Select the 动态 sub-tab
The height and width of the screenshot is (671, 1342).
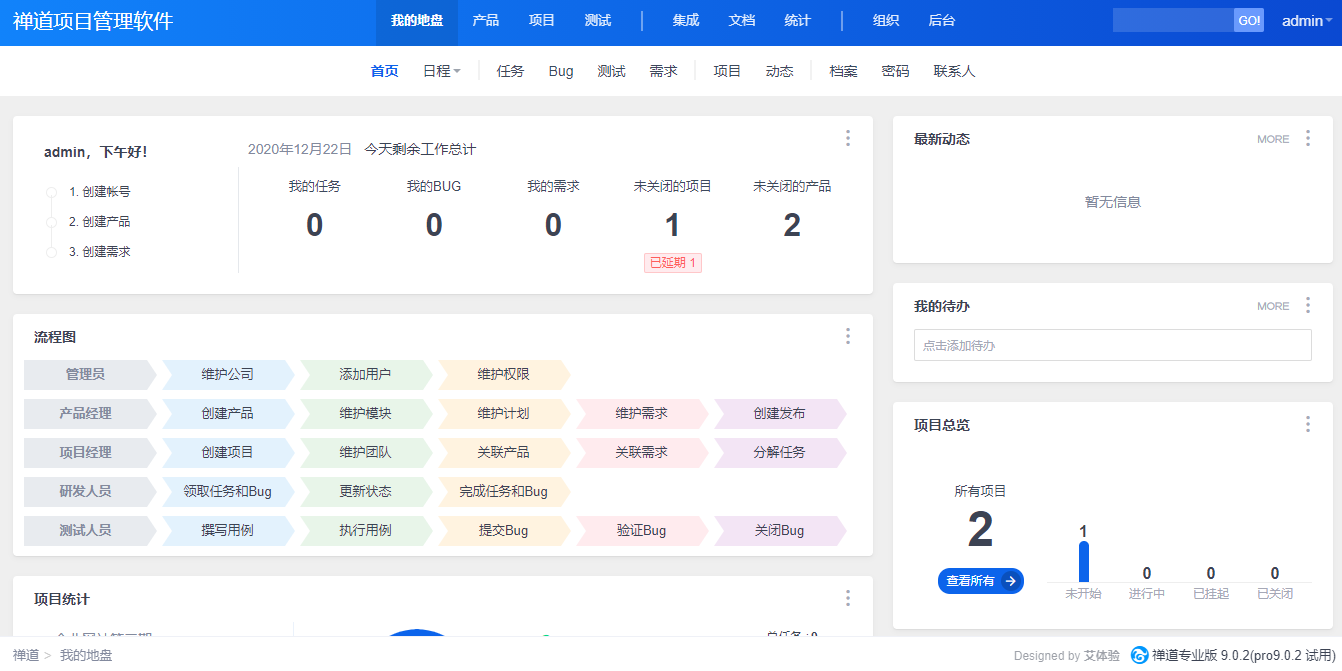coord(780,71)
